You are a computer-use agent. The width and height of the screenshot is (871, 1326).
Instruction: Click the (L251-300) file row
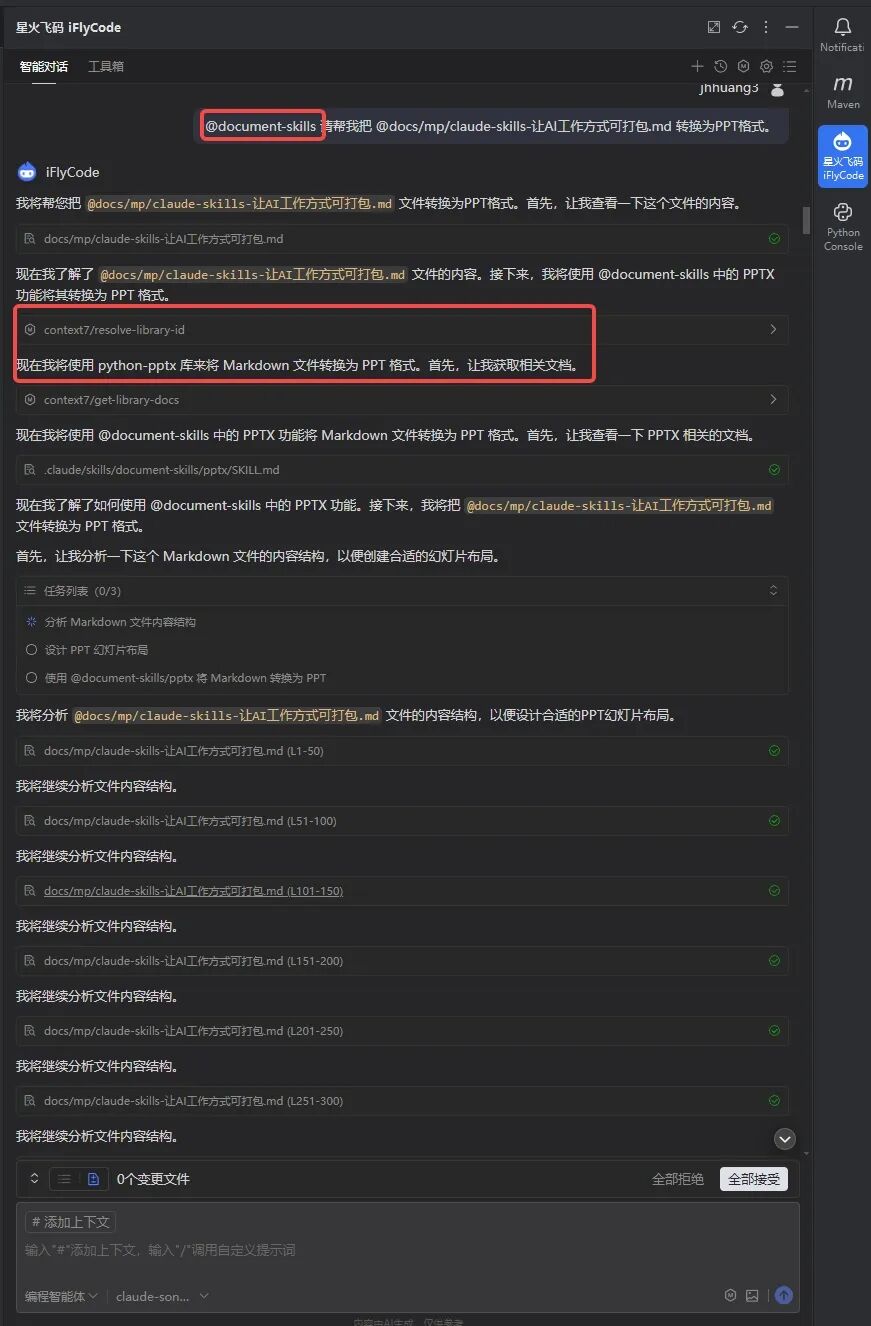pyautogui.click(x=402, y=1100)
